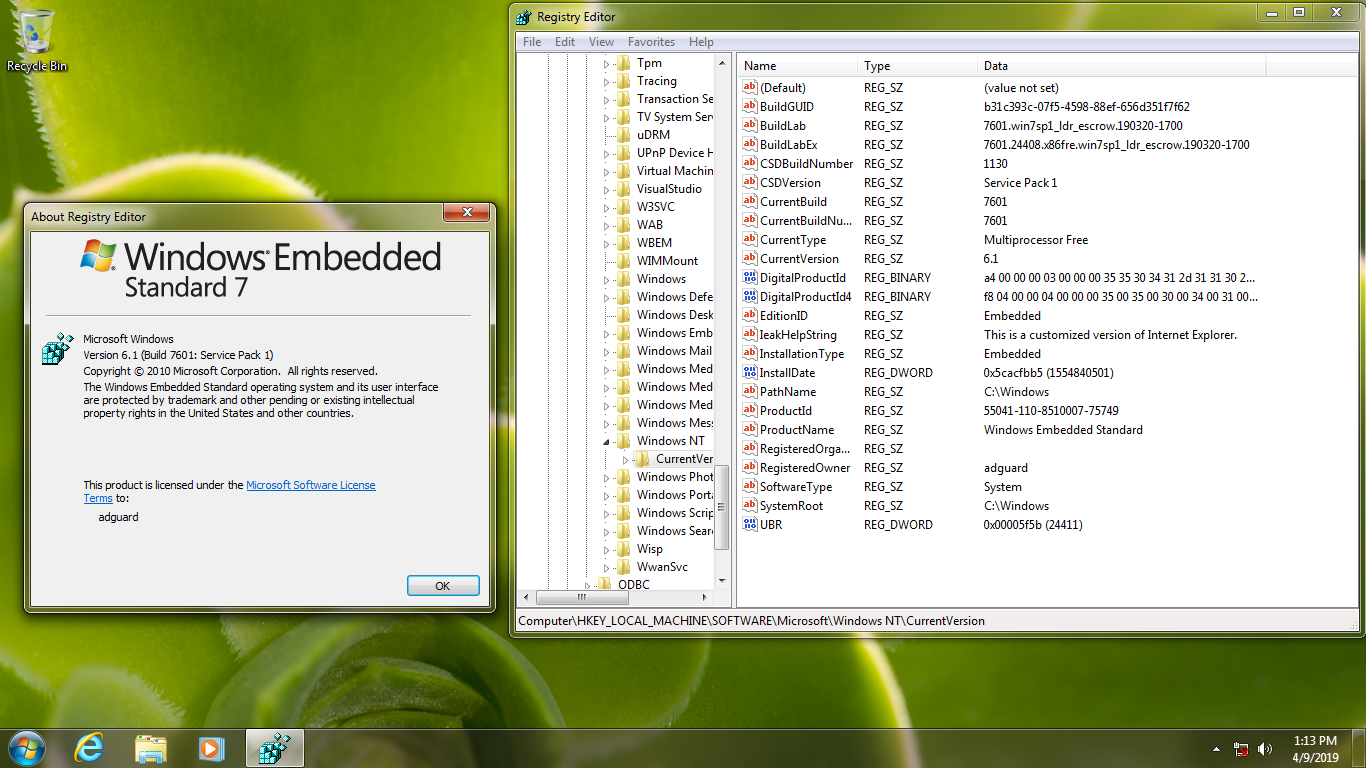Click the Wisp folder icon

623,549
